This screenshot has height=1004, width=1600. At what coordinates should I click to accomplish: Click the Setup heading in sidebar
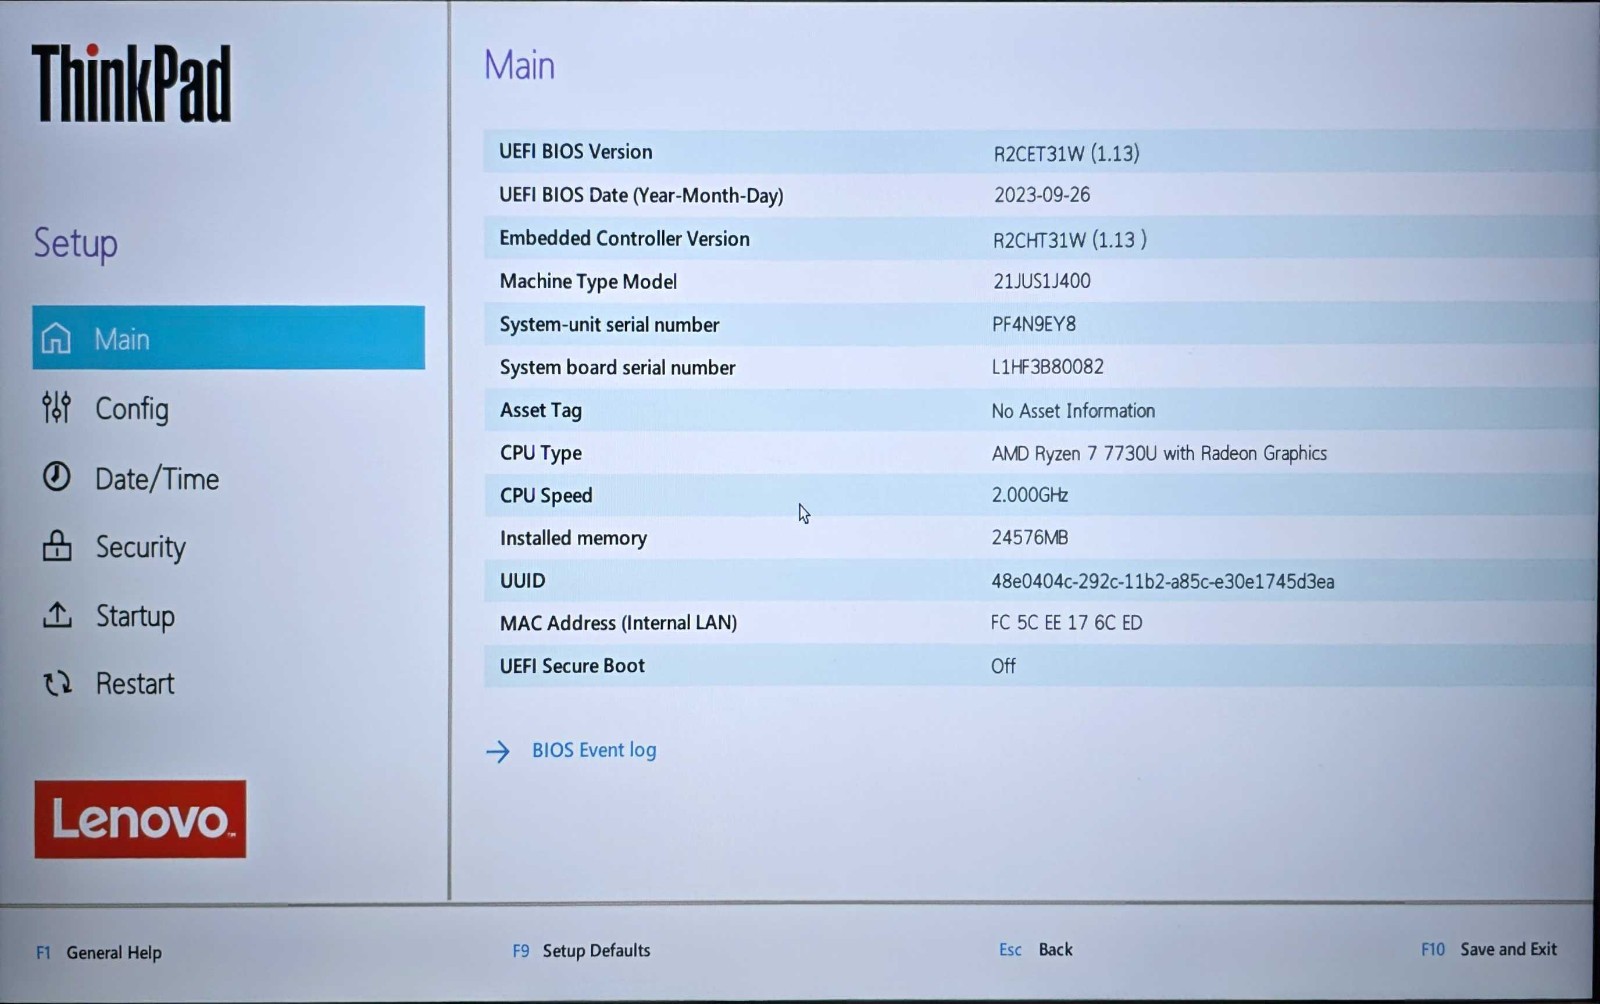coord(76,244)
